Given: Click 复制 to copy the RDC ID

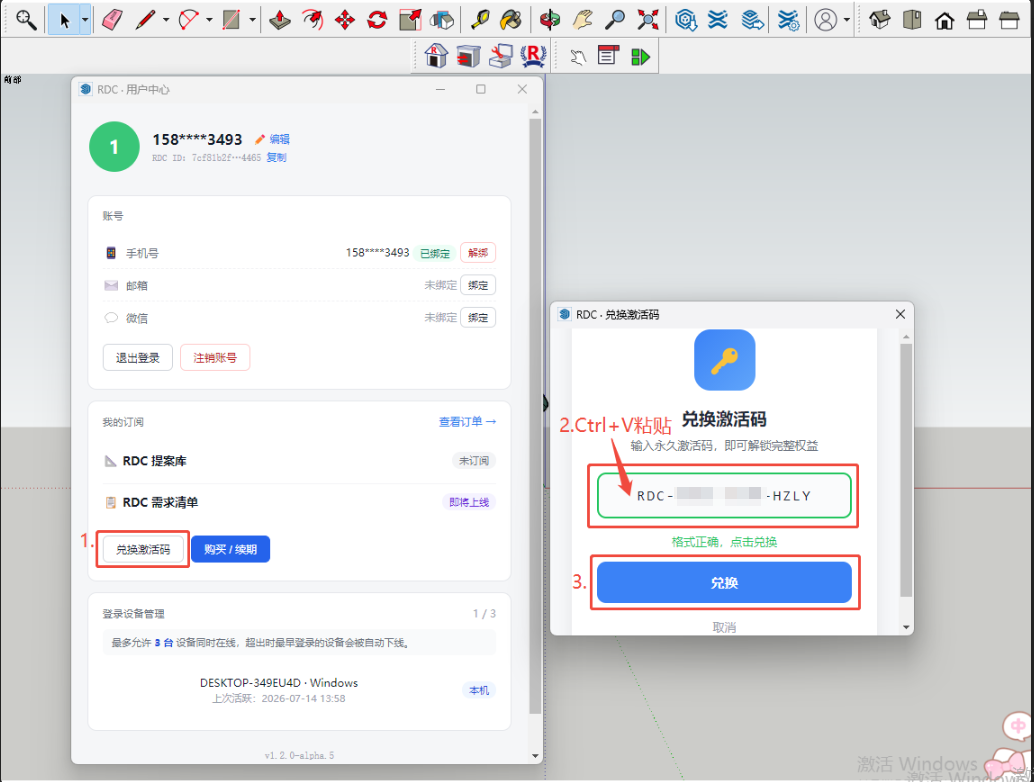Looking at the screenshot, I should [276, 158].
